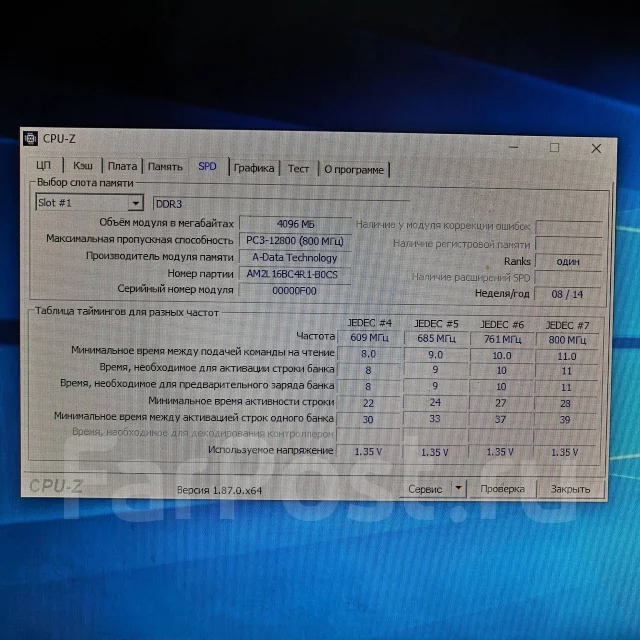Switch to the Графика tab
640x640 pixels.
254,168
